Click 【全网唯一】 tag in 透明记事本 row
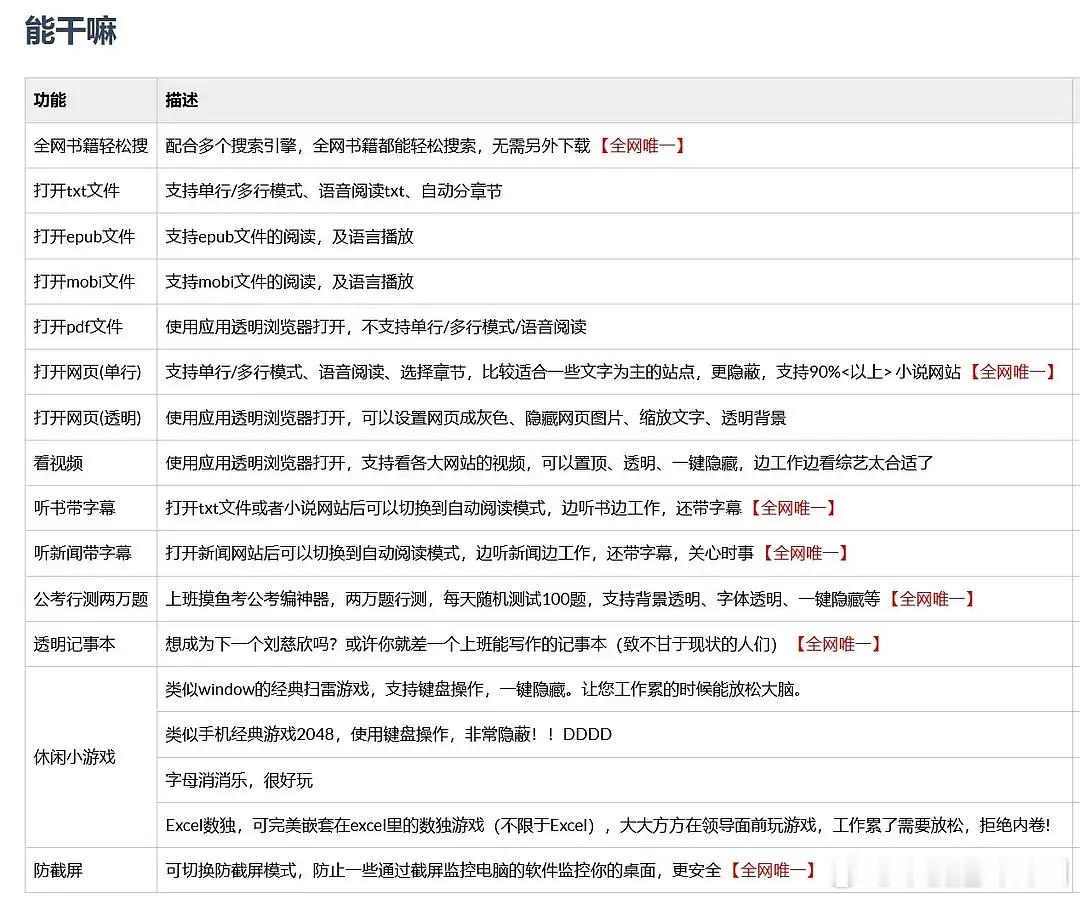 pos(840,644)
